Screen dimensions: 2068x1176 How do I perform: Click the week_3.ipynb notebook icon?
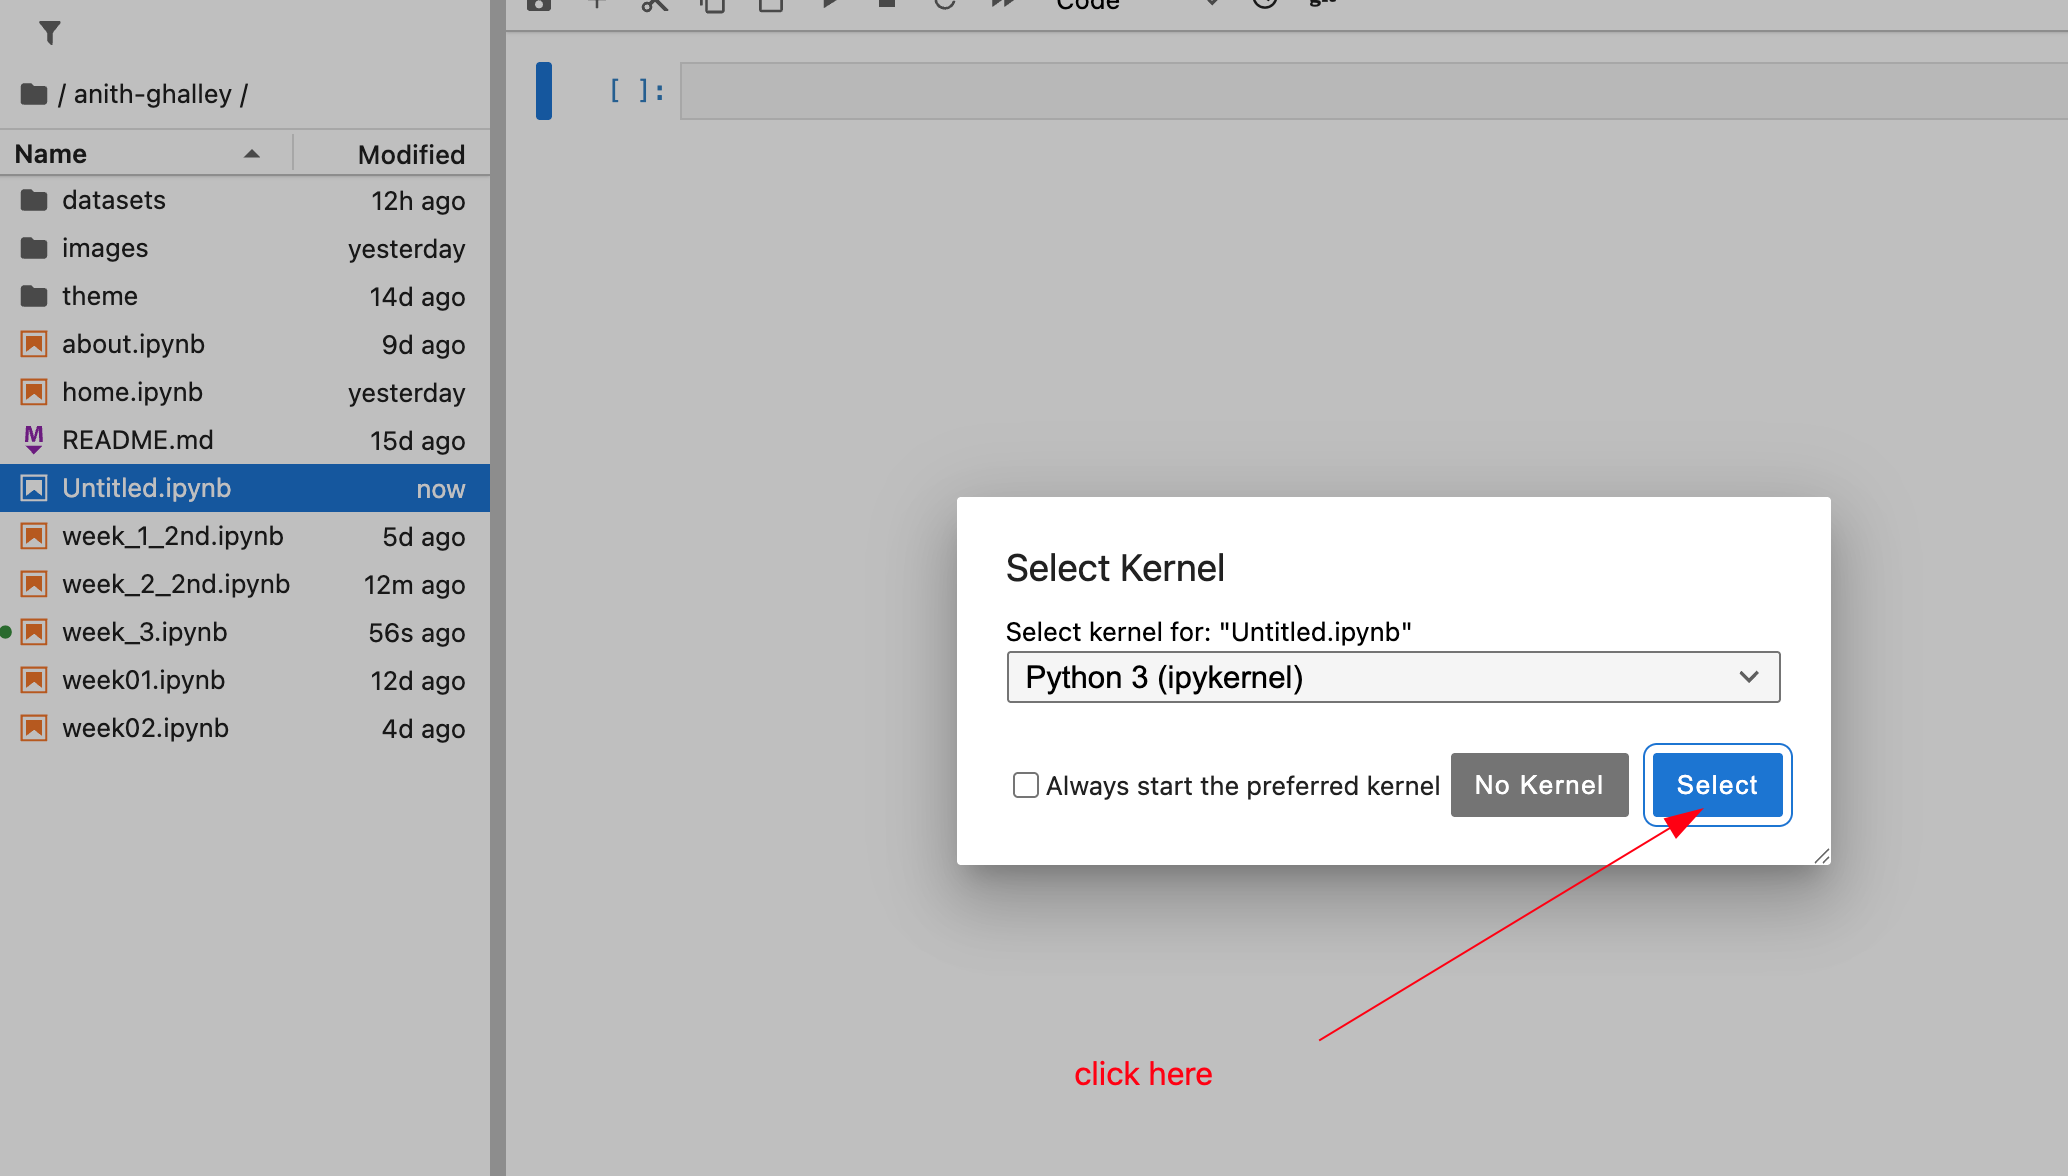34,632
